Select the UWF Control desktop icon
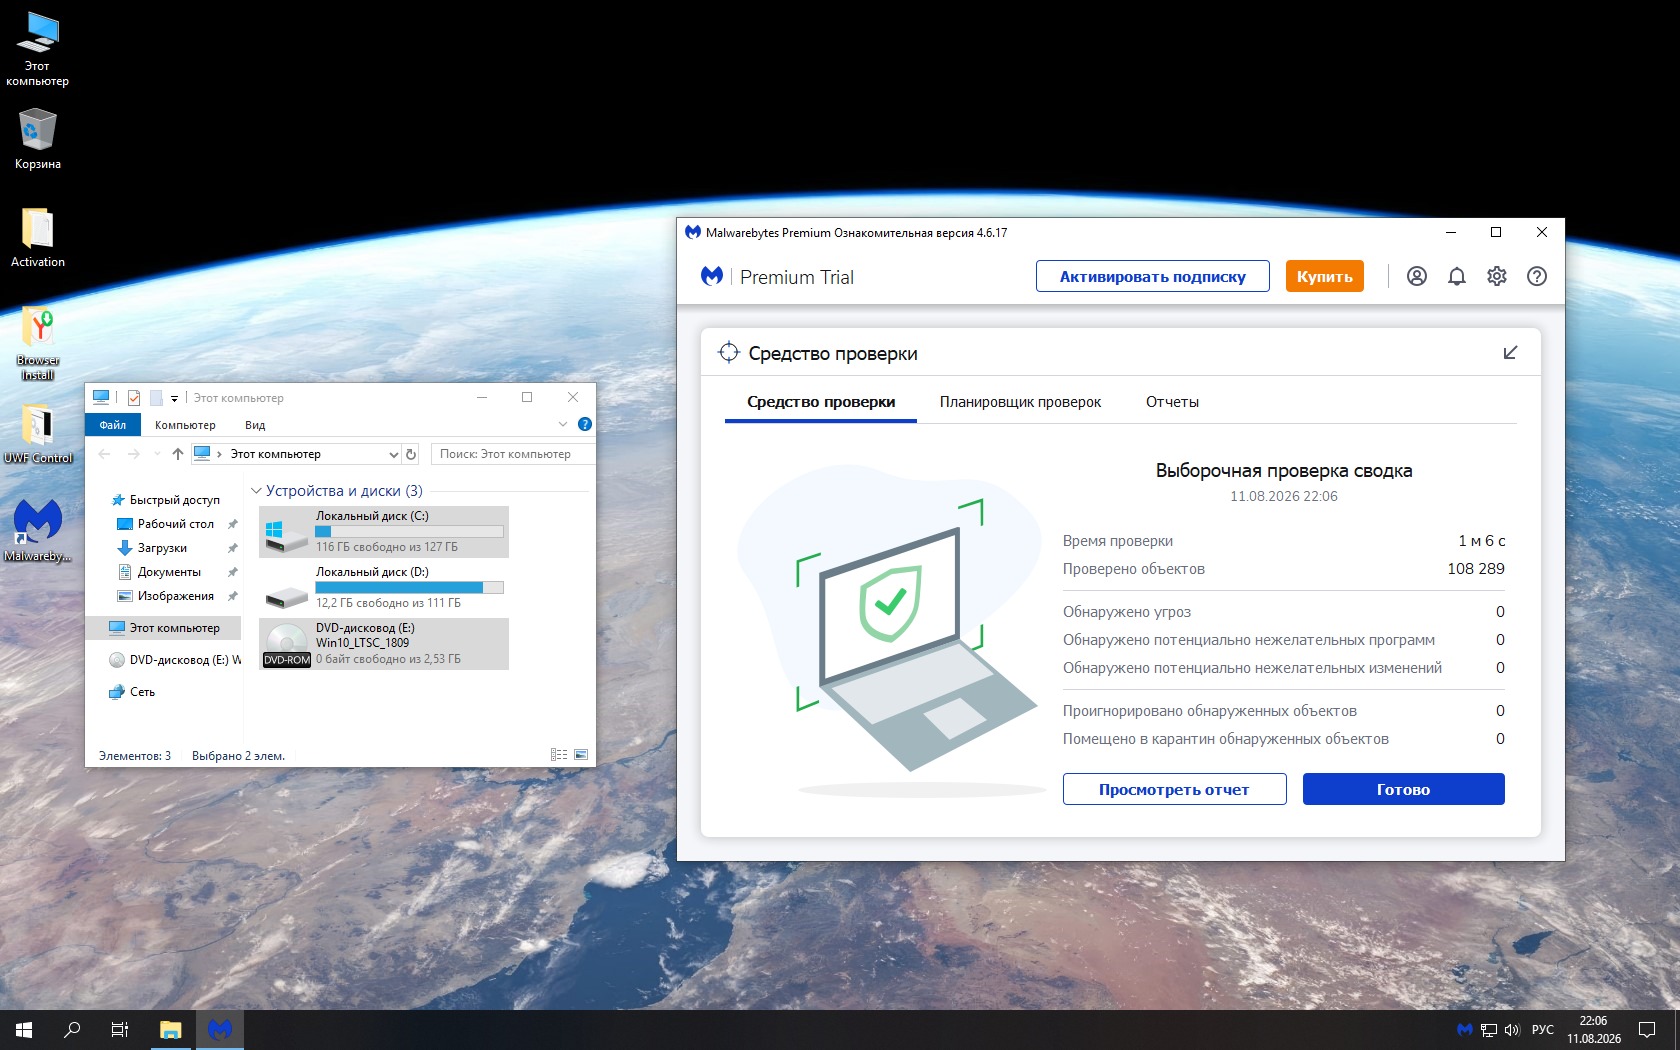This screenshot has height=1050, width=1680. coord(38,434)
